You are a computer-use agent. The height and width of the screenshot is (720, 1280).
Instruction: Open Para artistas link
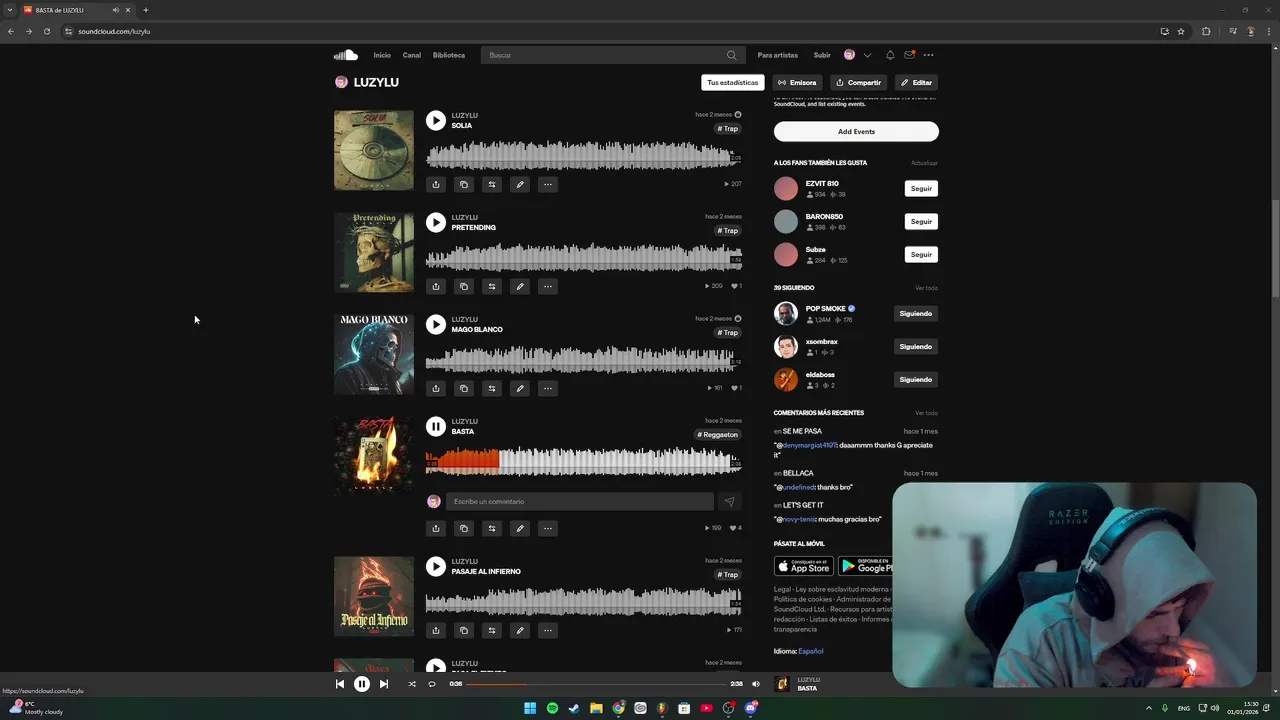(x=778, y=55)
